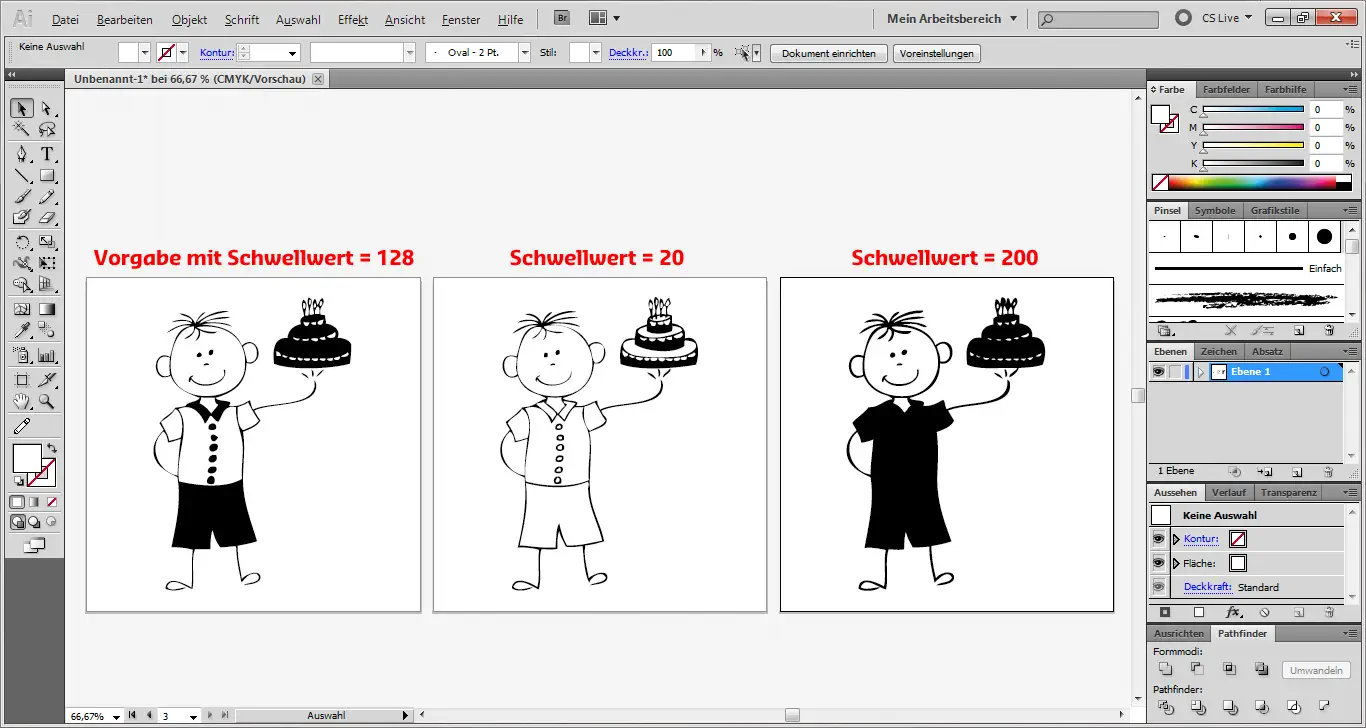Switch to the Pathfinder tab

coord(1243,633)
